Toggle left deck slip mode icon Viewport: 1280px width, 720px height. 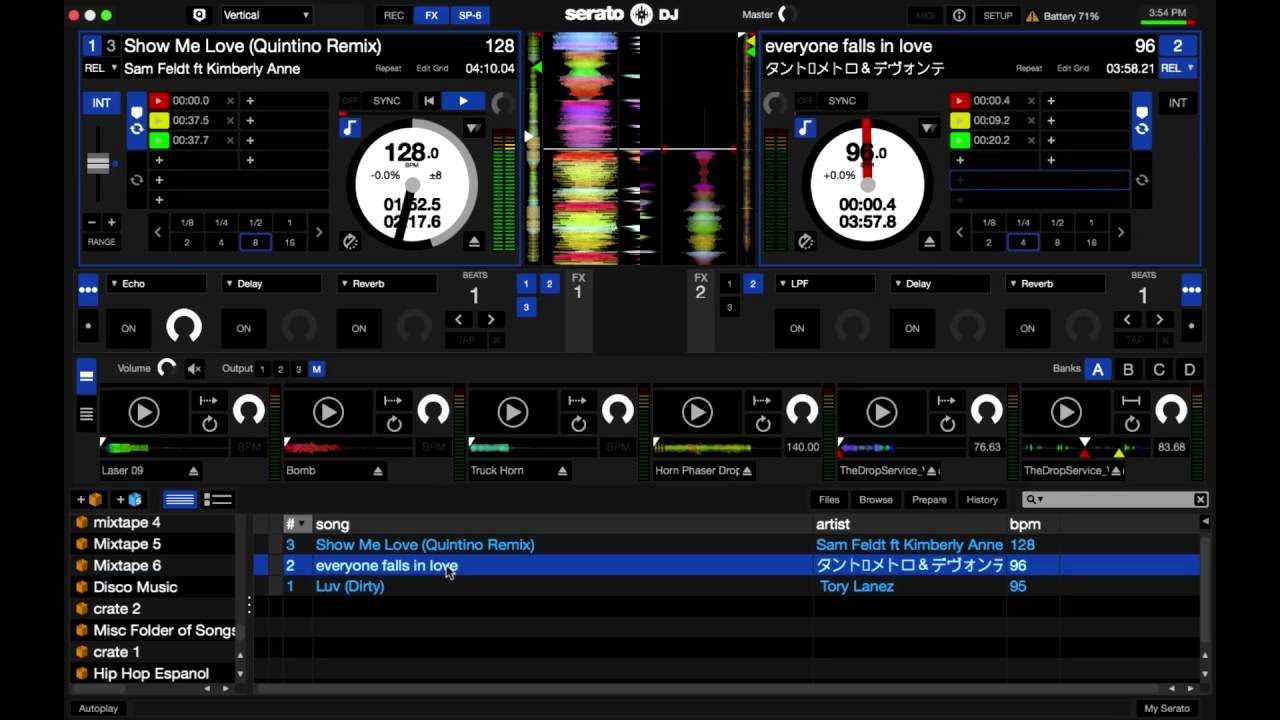(x=350, y=242)
